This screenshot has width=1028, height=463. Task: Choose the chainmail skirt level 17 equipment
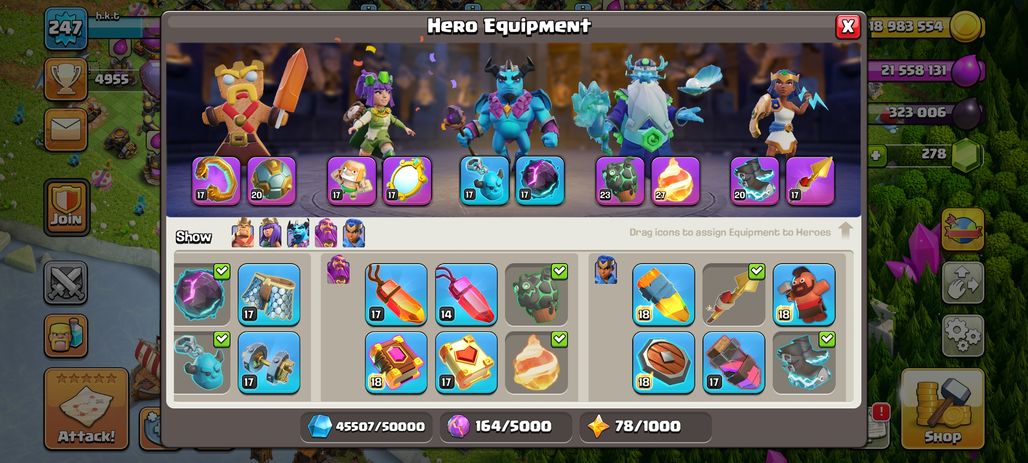(x=269, y=294)
